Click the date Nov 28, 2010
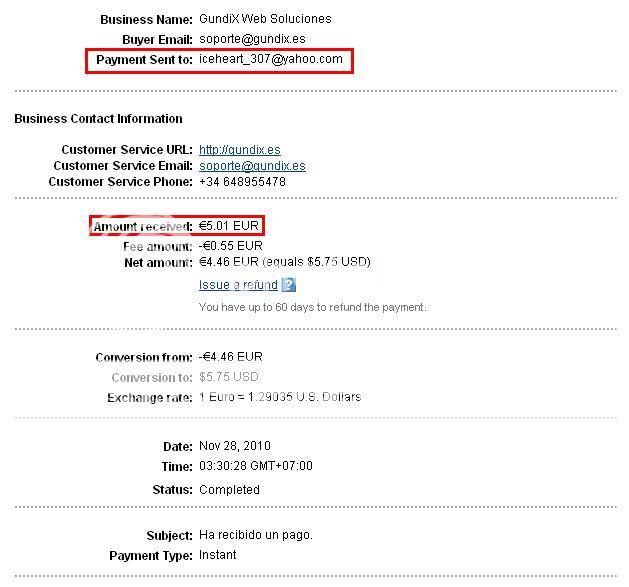The height and width of the screenshot is (587, 629). 235,446
